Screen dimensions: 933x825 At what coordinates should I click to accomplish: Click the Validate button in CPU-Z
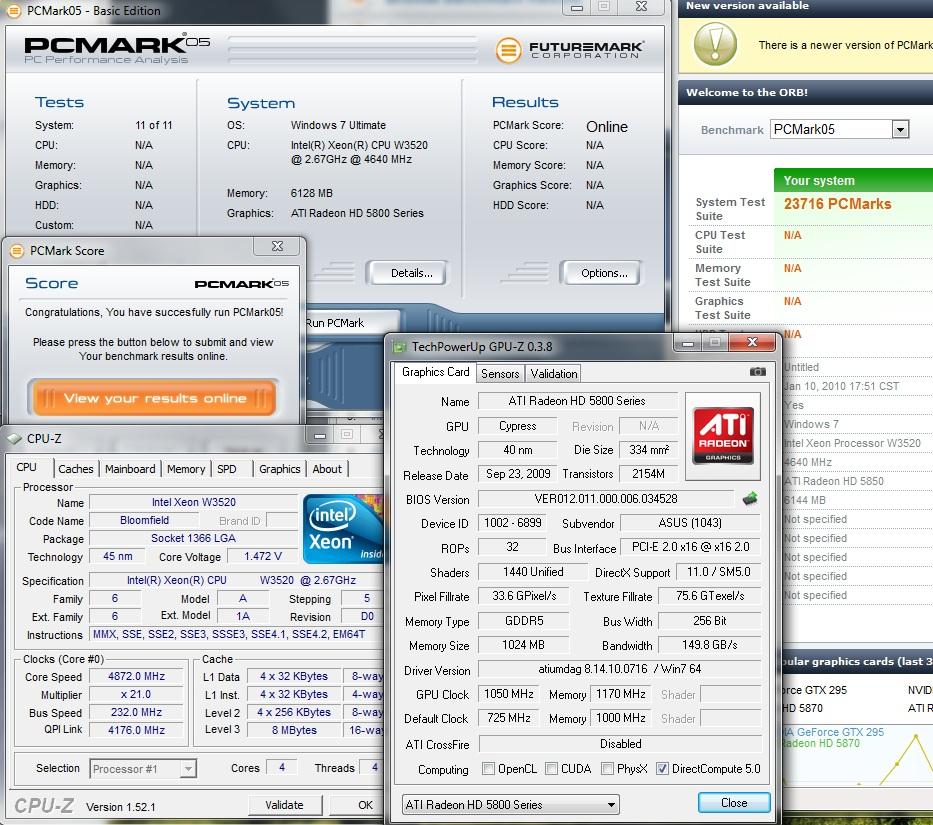tap(284, 805)
